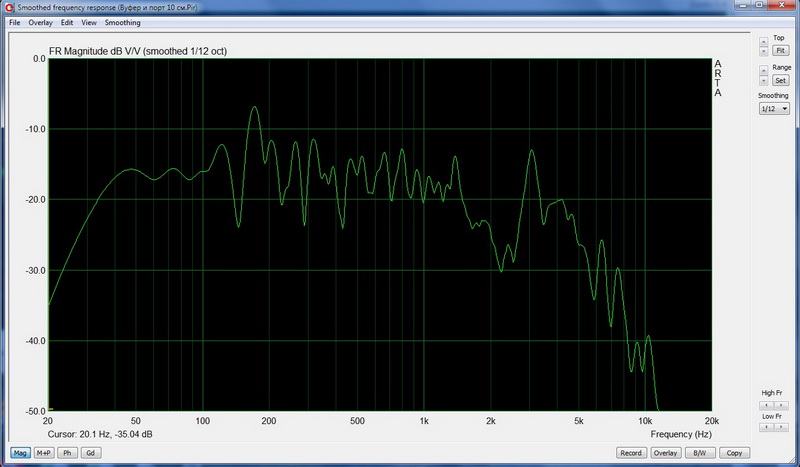Switch to M+P magnitude and phase view

[x=44, y=453]
